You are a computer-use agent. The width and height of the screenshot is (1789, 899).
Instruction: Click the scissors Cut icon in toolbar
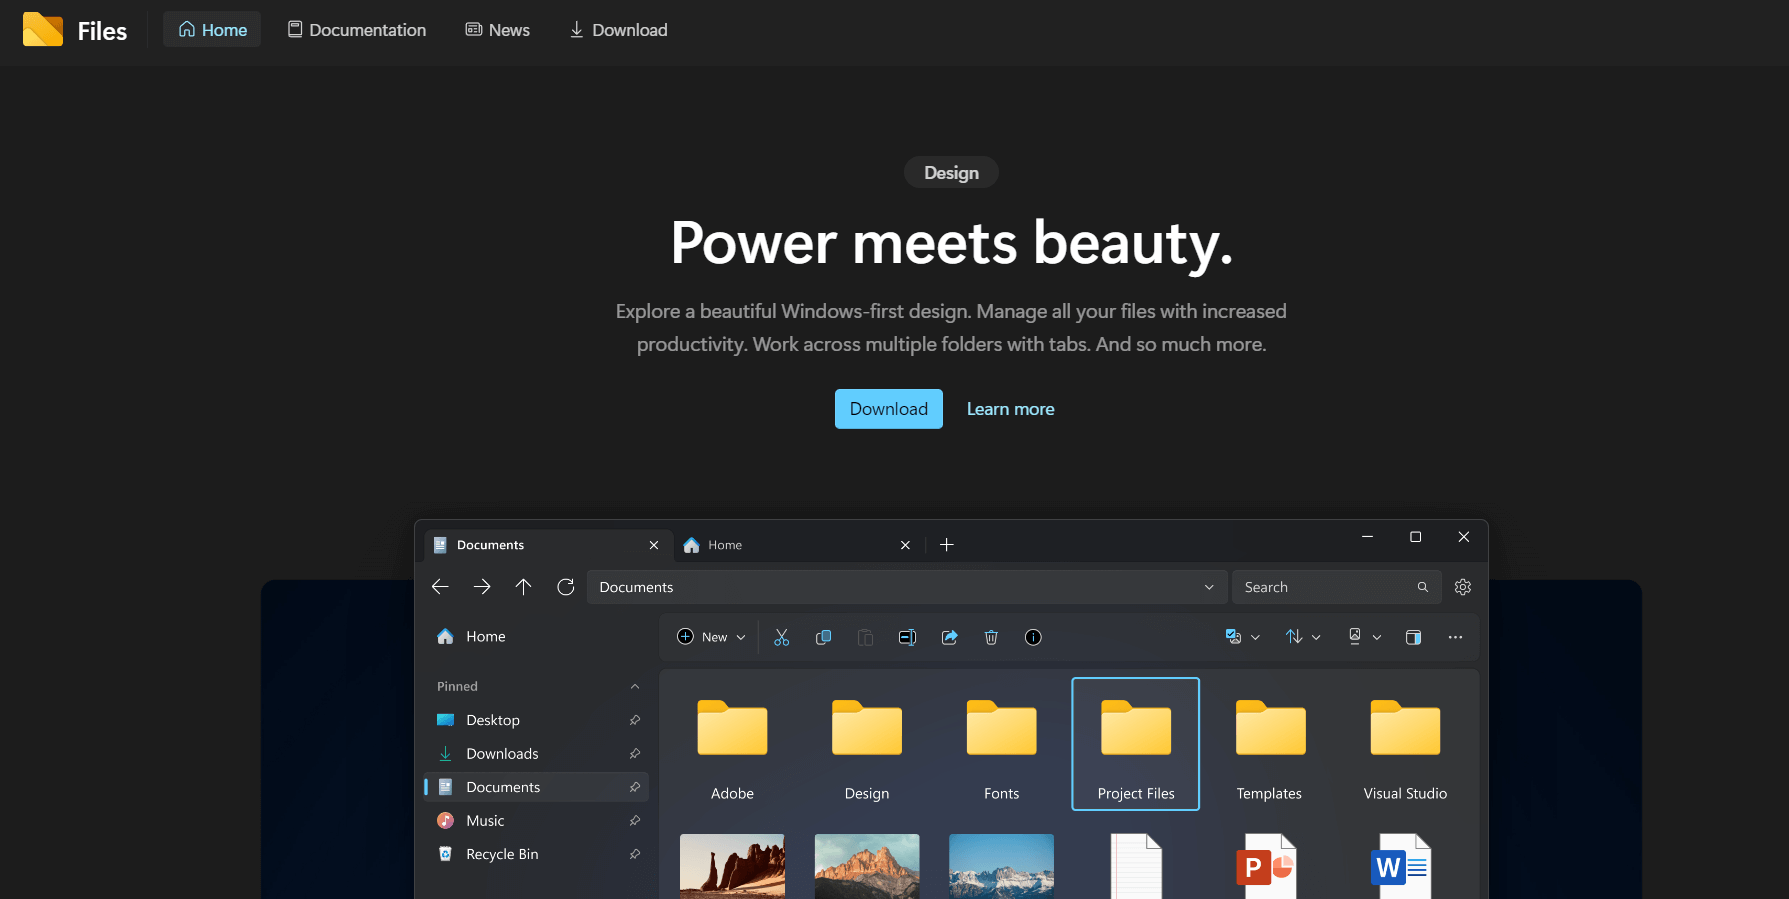781,637
